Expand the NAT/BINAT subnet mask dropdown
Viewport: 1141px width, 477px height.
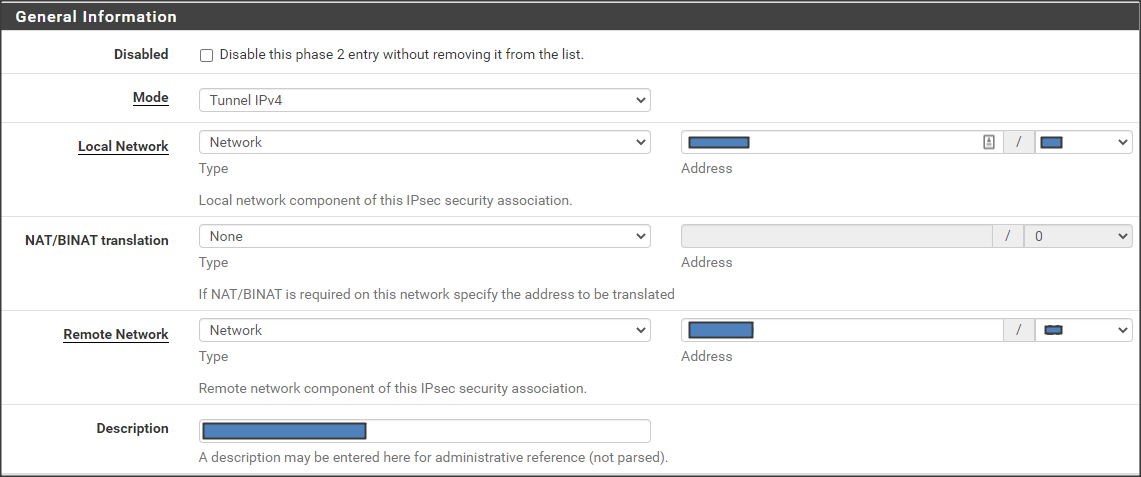click(1078, 237)
